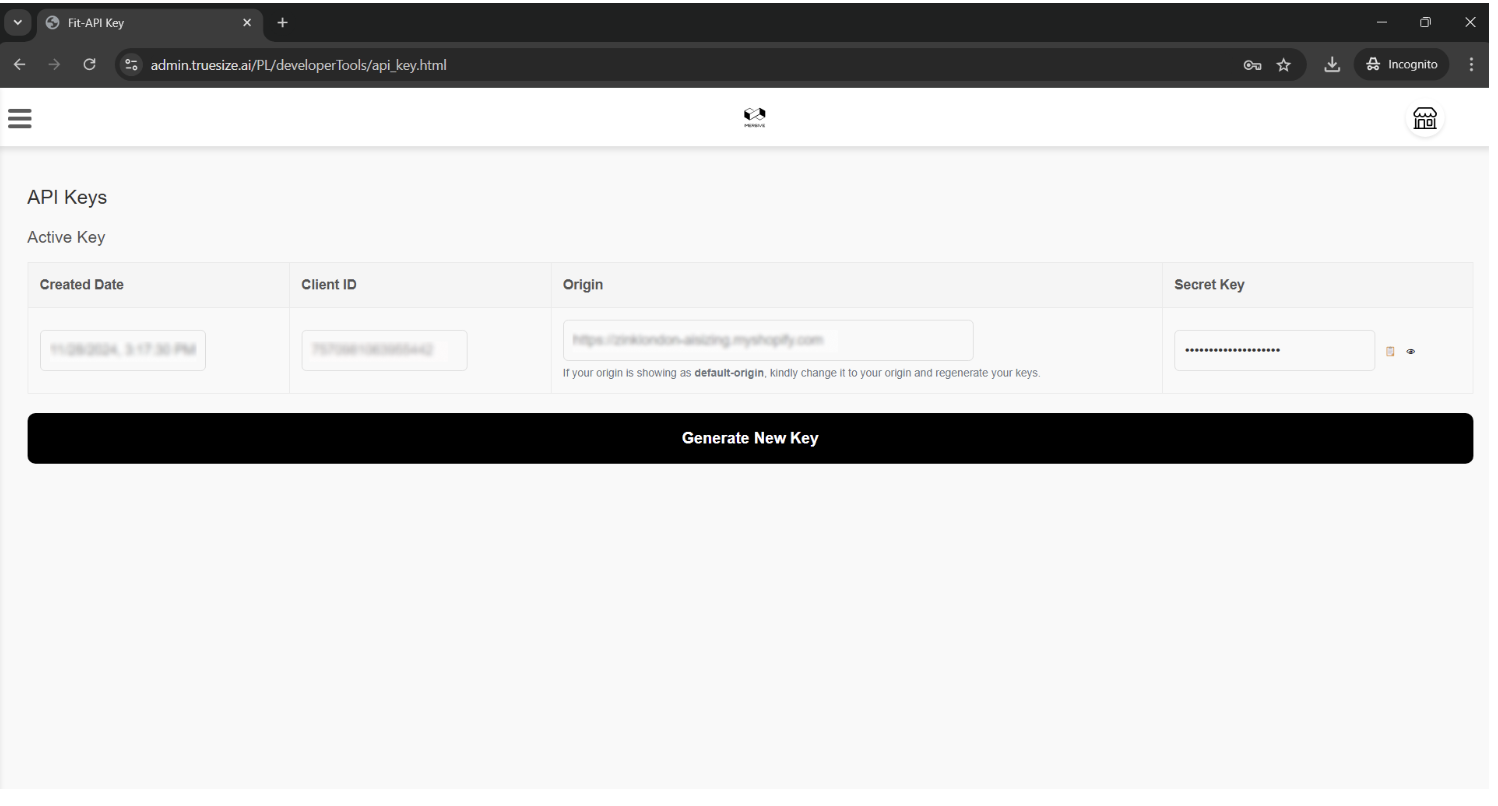
Task: Click the Origin URL input field
Action: point(768,340)
